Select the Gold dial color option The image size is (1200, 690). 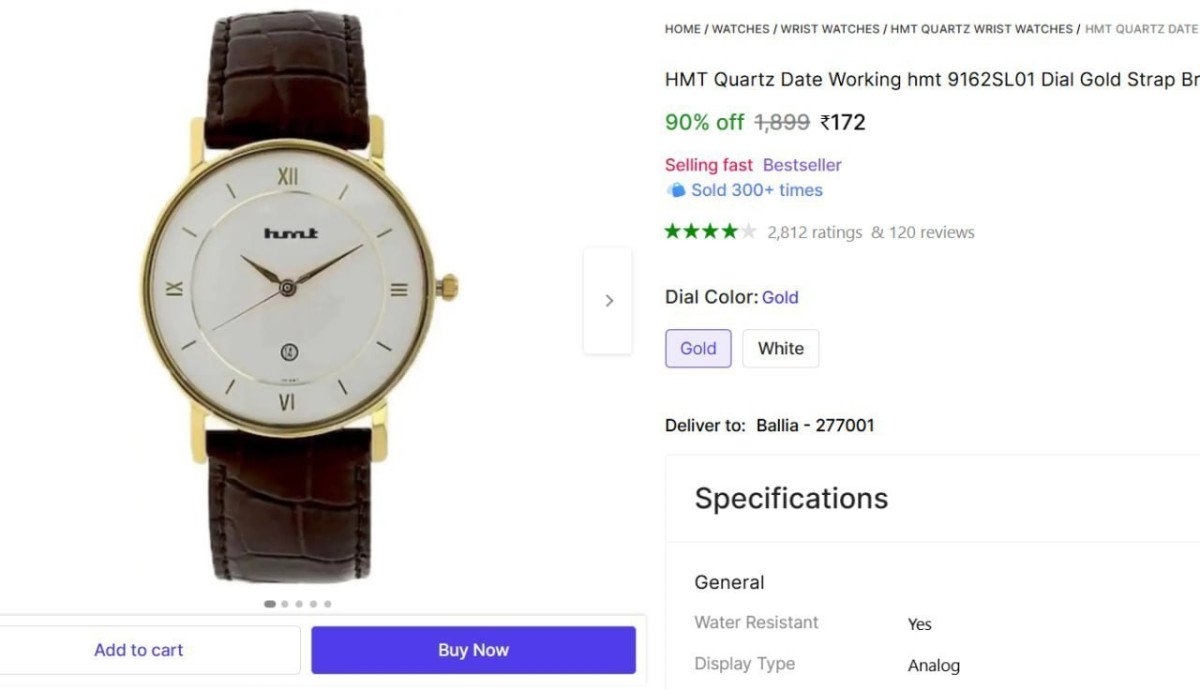[x=698, y=348]
